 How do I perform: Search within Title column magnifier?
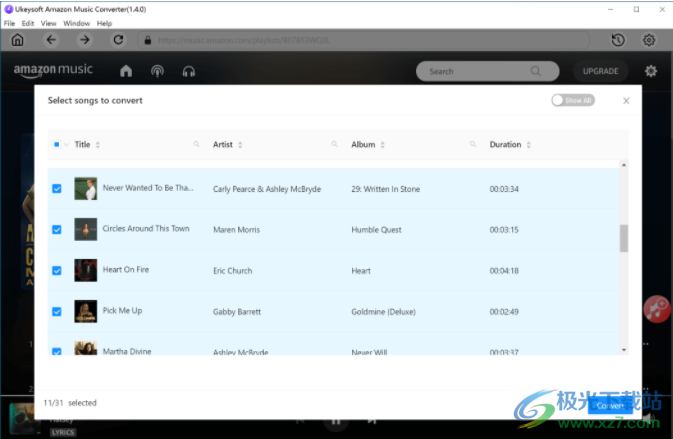click(196, 144)
